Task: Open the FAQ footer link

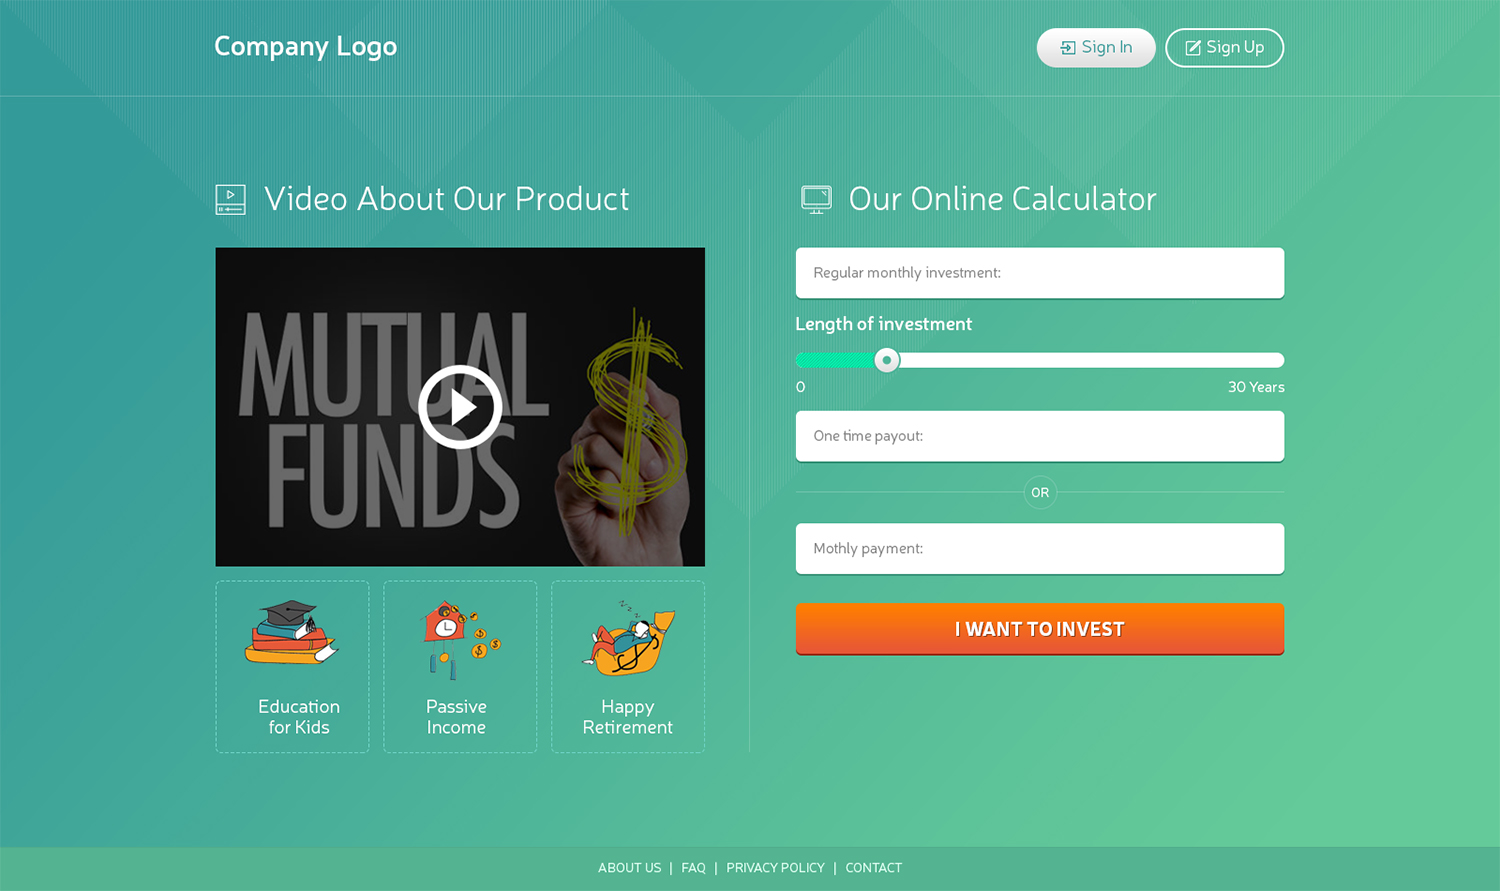Action: 693,868
